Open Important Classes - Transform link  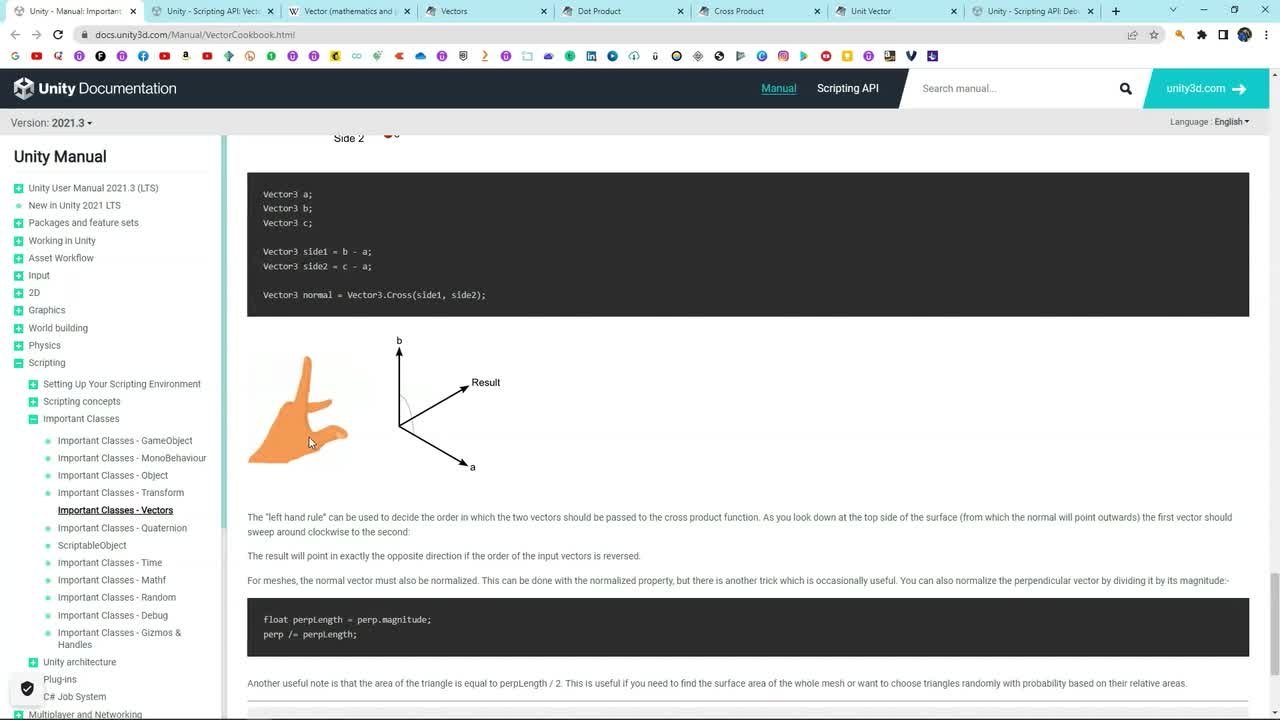(x=121, y=493)
